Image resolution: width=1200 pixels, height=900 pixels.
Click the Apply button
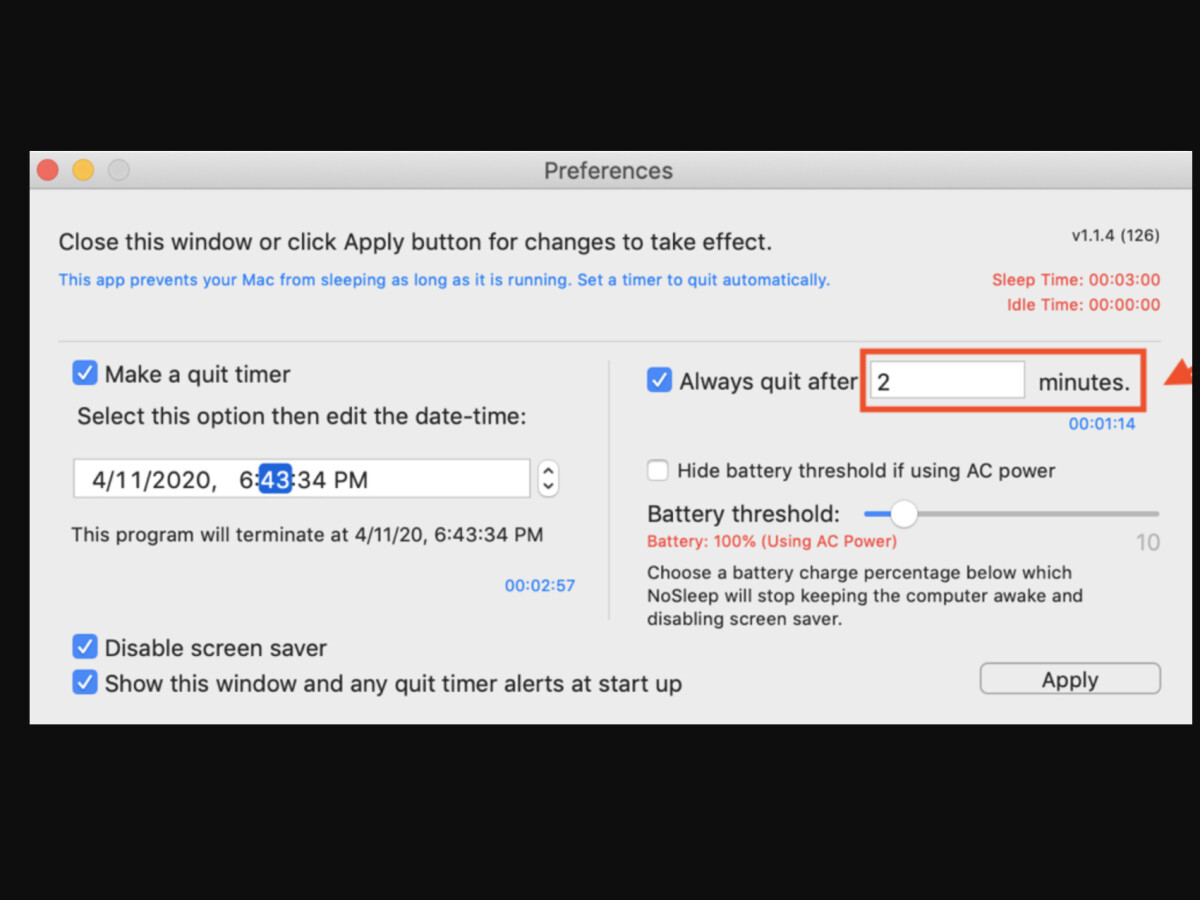1069,679
